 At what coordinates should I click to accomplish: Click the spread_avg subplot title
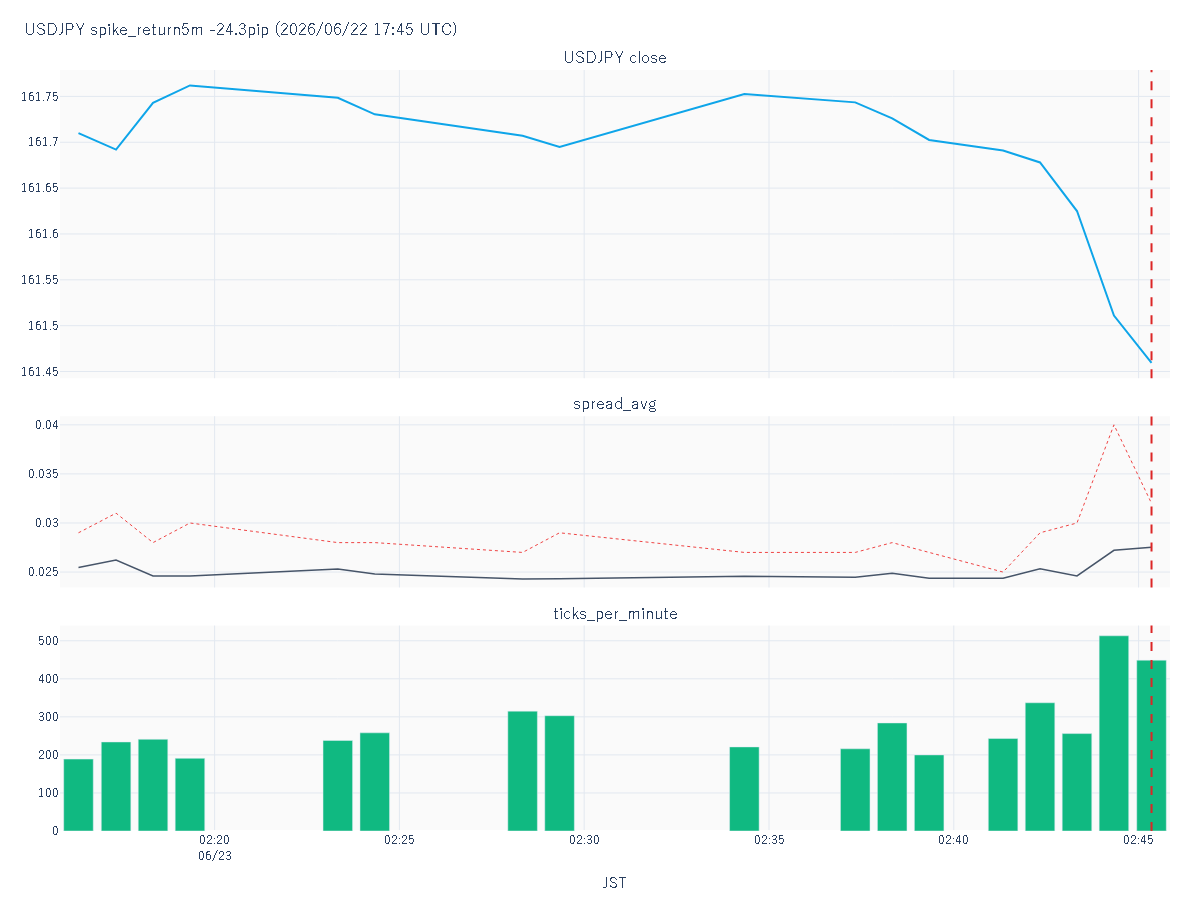click(x=615, y=404)
